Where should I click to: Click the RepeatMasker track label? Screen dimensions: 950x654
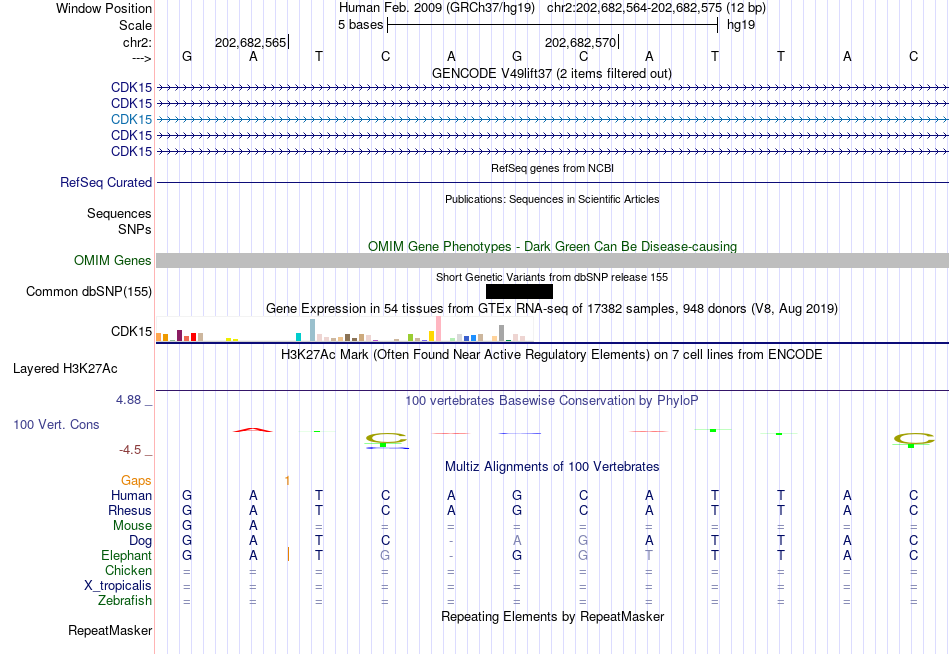click(110, 631)
